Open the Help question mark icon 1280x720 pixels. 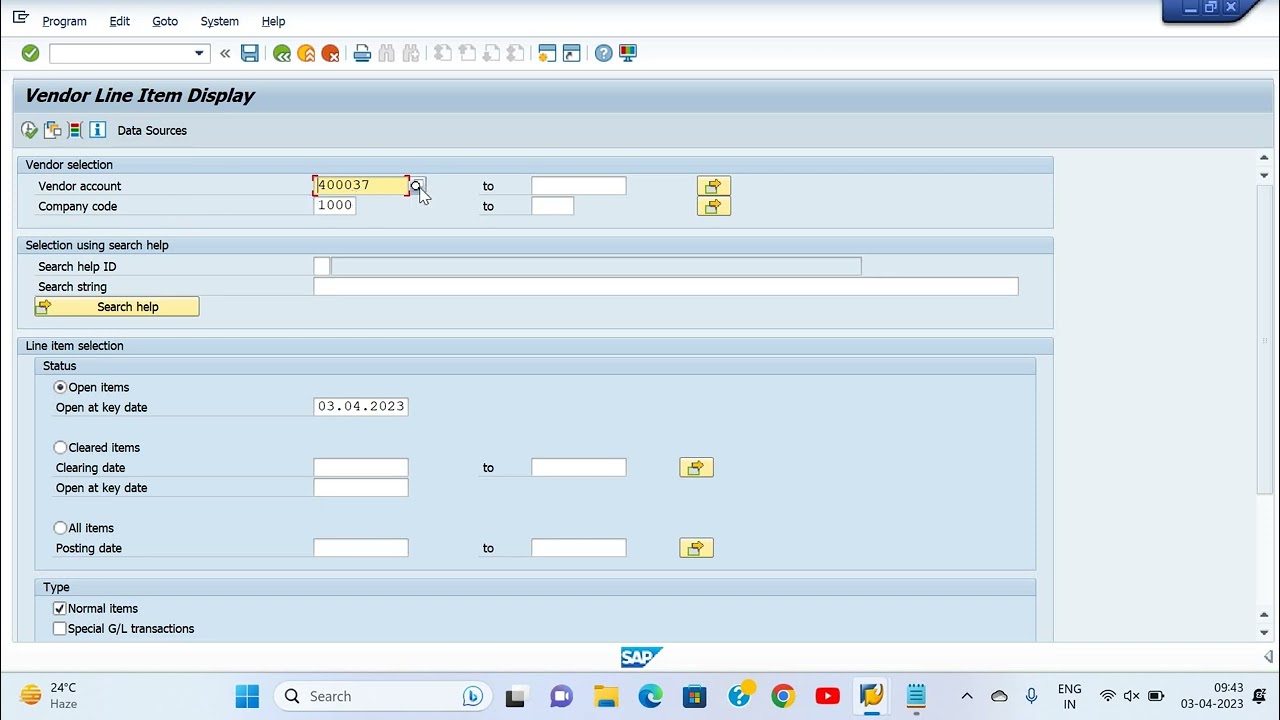click(x=603, y=53)
